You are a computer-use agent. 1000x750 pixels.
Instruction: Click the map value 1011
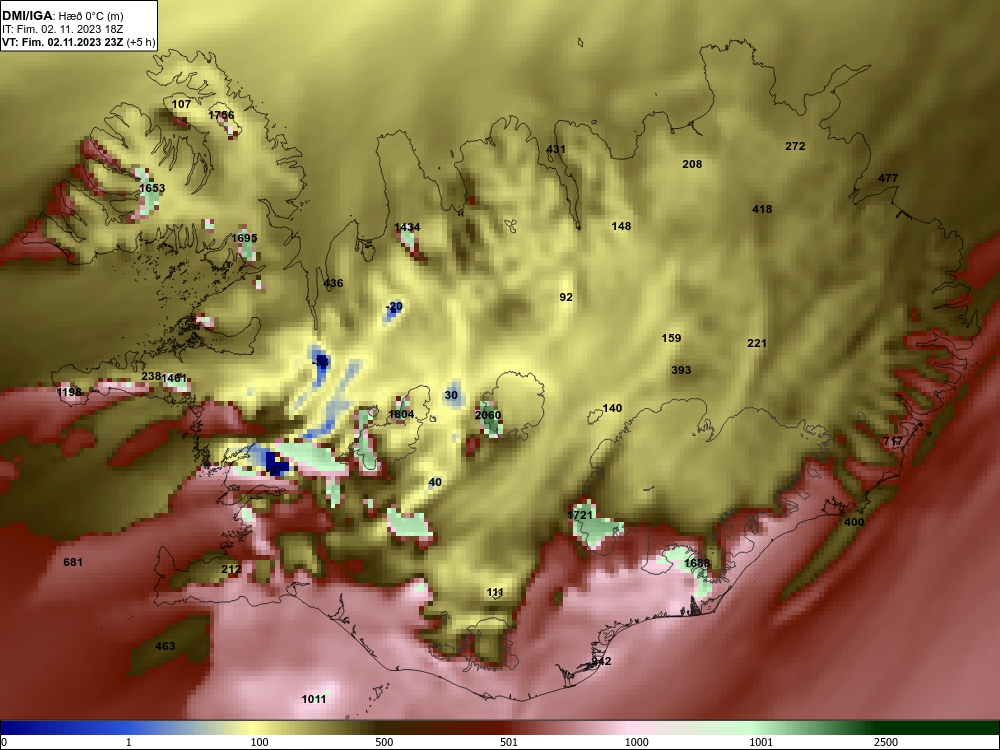pyautogui.click(x=314, y=699)
